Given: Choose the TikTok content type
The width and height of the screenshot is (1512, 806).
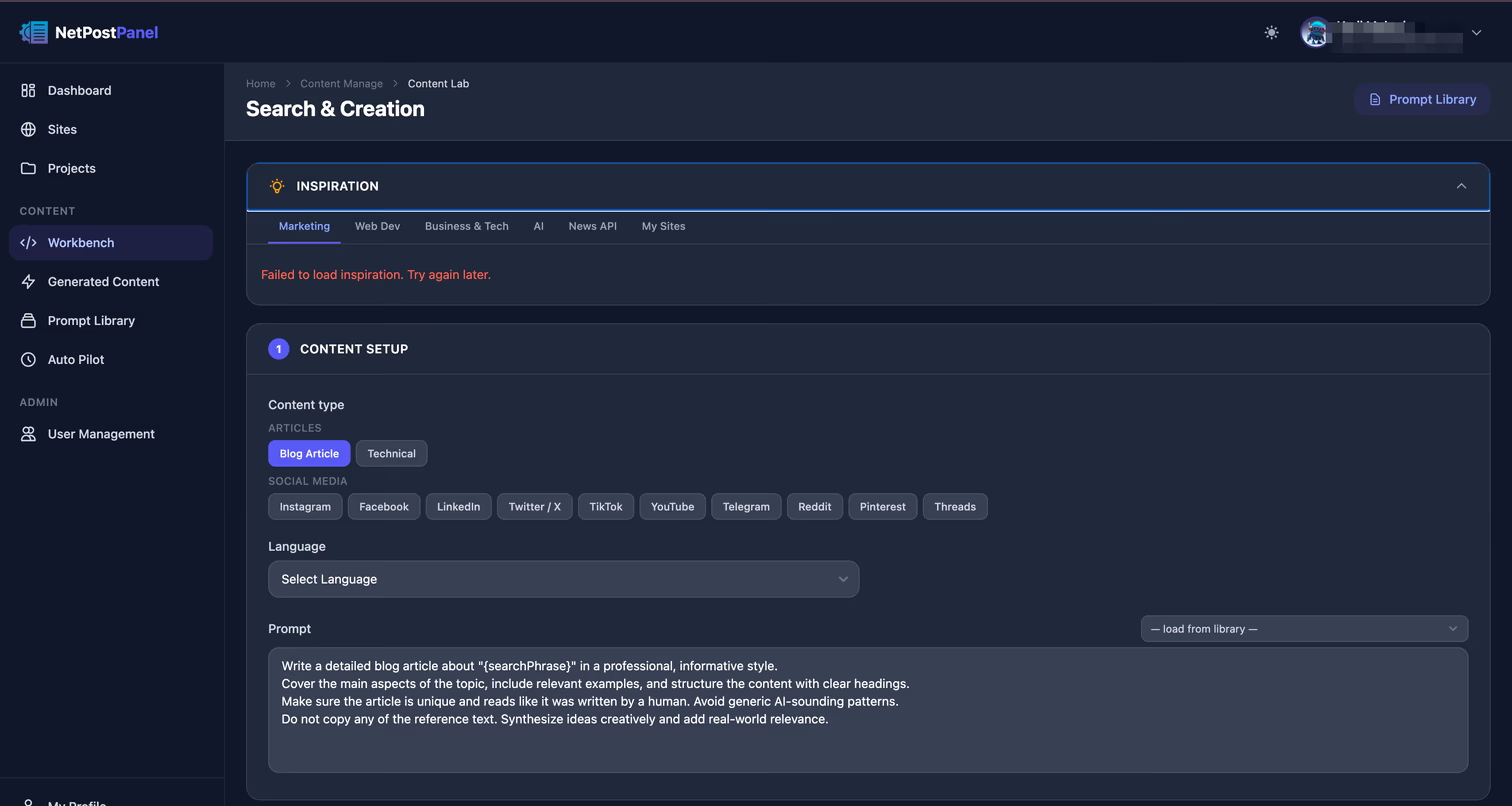Looking at the screenshot, I should (606, 507).
